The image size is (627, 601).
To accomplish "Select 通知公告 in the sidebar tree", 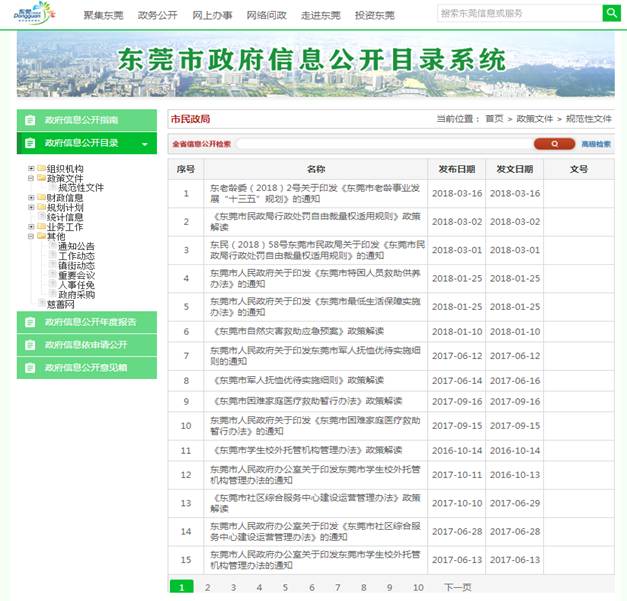I will click(76, 246).
